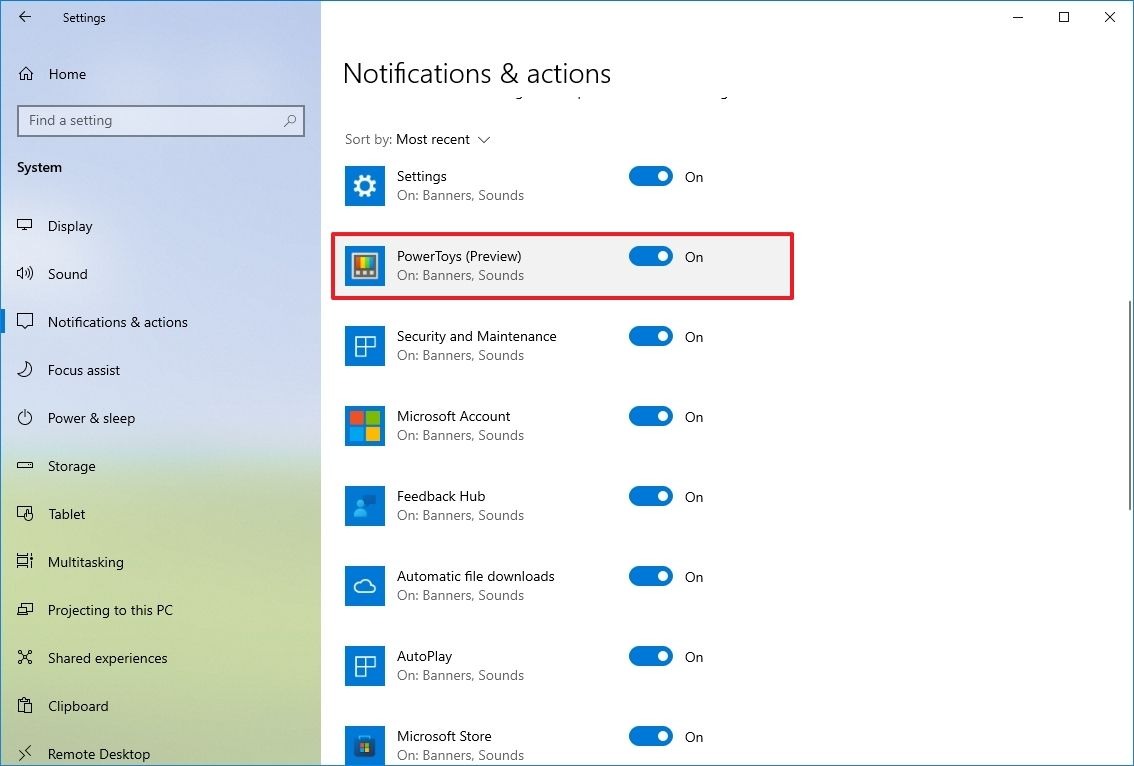Select Multitasking in the sidebar
1134x766 pixels.
click(x=161, y=561)
